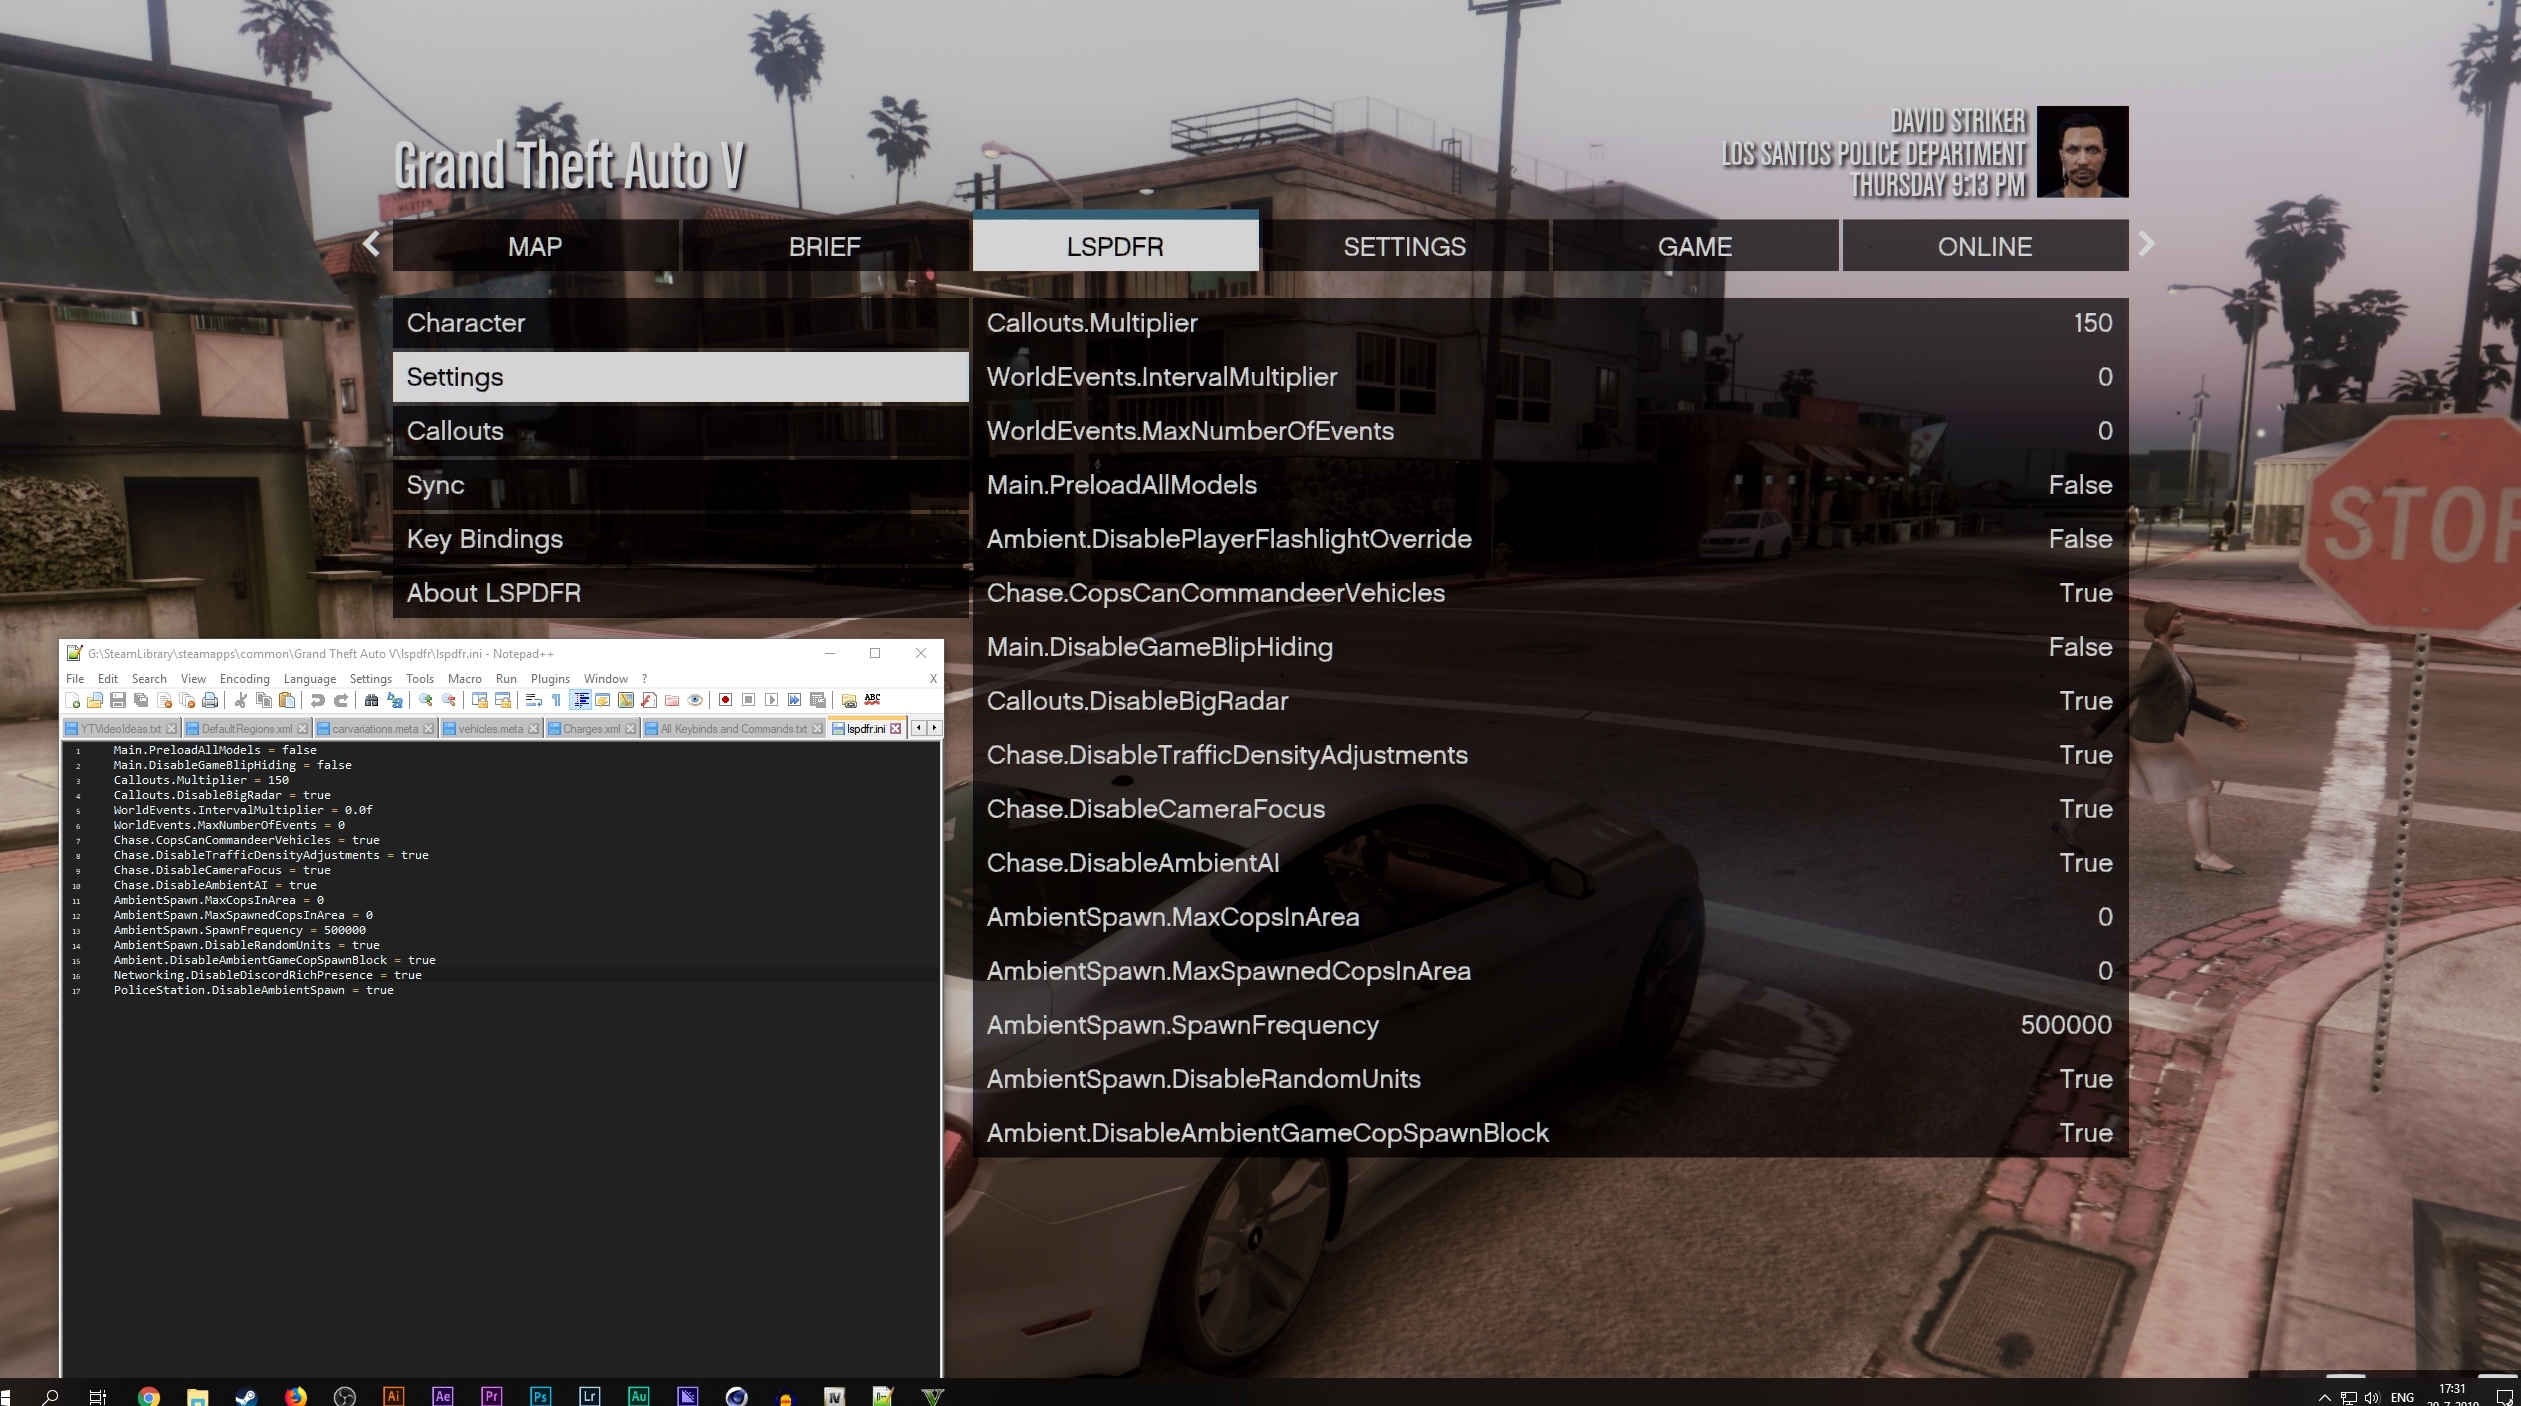Image resolution: width=2521 pixels, height=1406 pixels.
Task: Toggle the Word Wrap toolbar button
Action: click(x=534, y=700)
